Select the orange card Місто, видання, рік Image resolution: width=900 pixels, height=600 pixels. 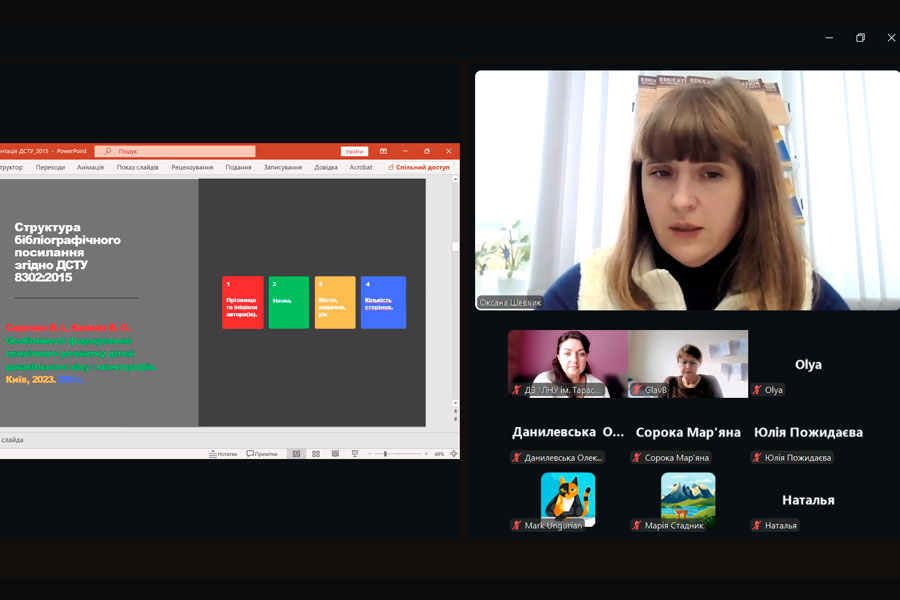[335, 303]
